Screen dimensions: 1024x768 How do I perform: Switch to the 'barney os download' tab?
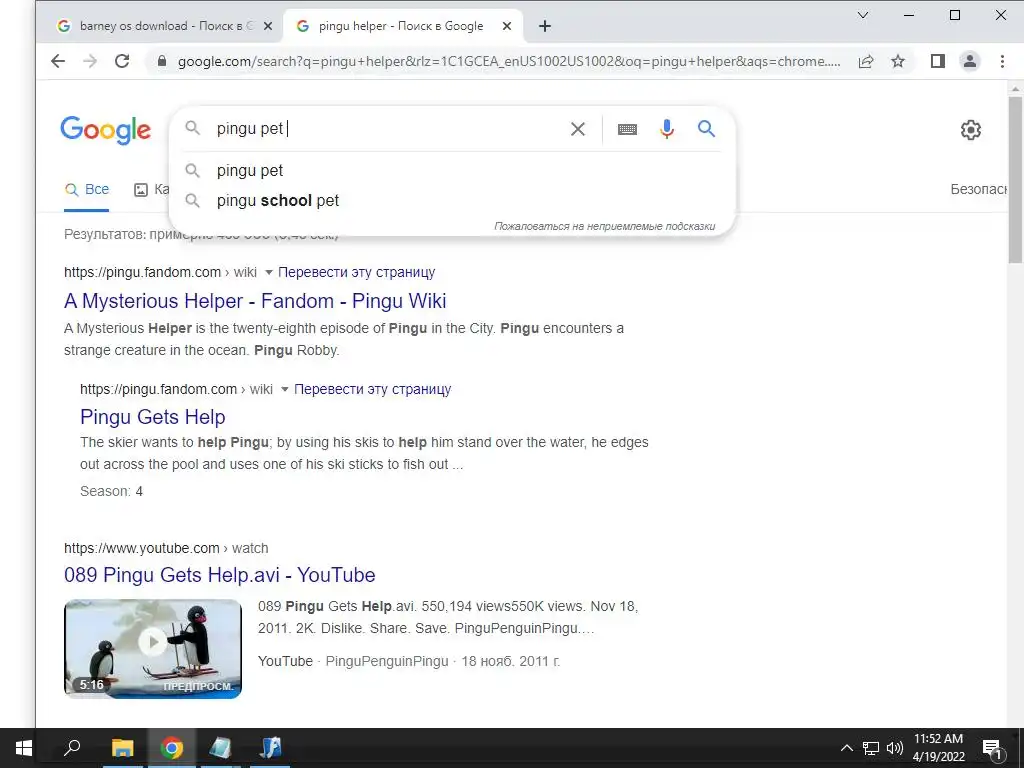point(165,26)
